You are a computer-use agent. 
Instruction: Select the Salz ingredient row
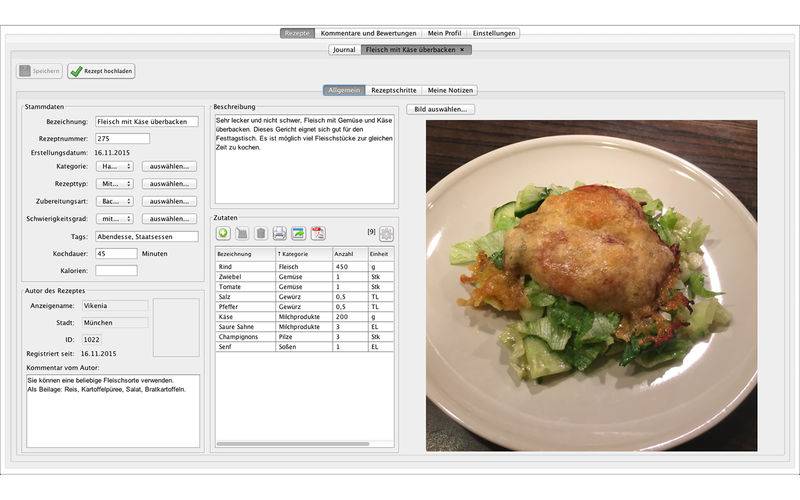tap(305, 296)
